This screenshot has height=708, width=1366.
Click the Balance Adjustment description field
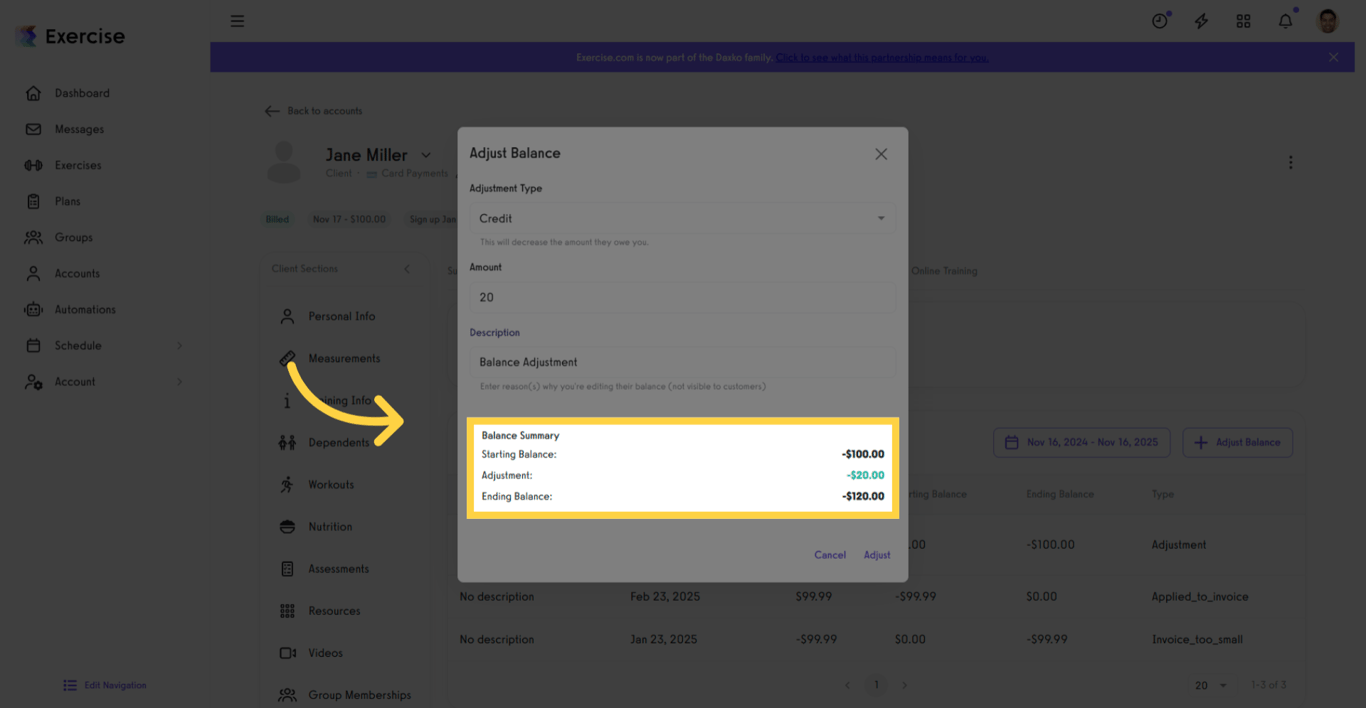coord(682,361)
